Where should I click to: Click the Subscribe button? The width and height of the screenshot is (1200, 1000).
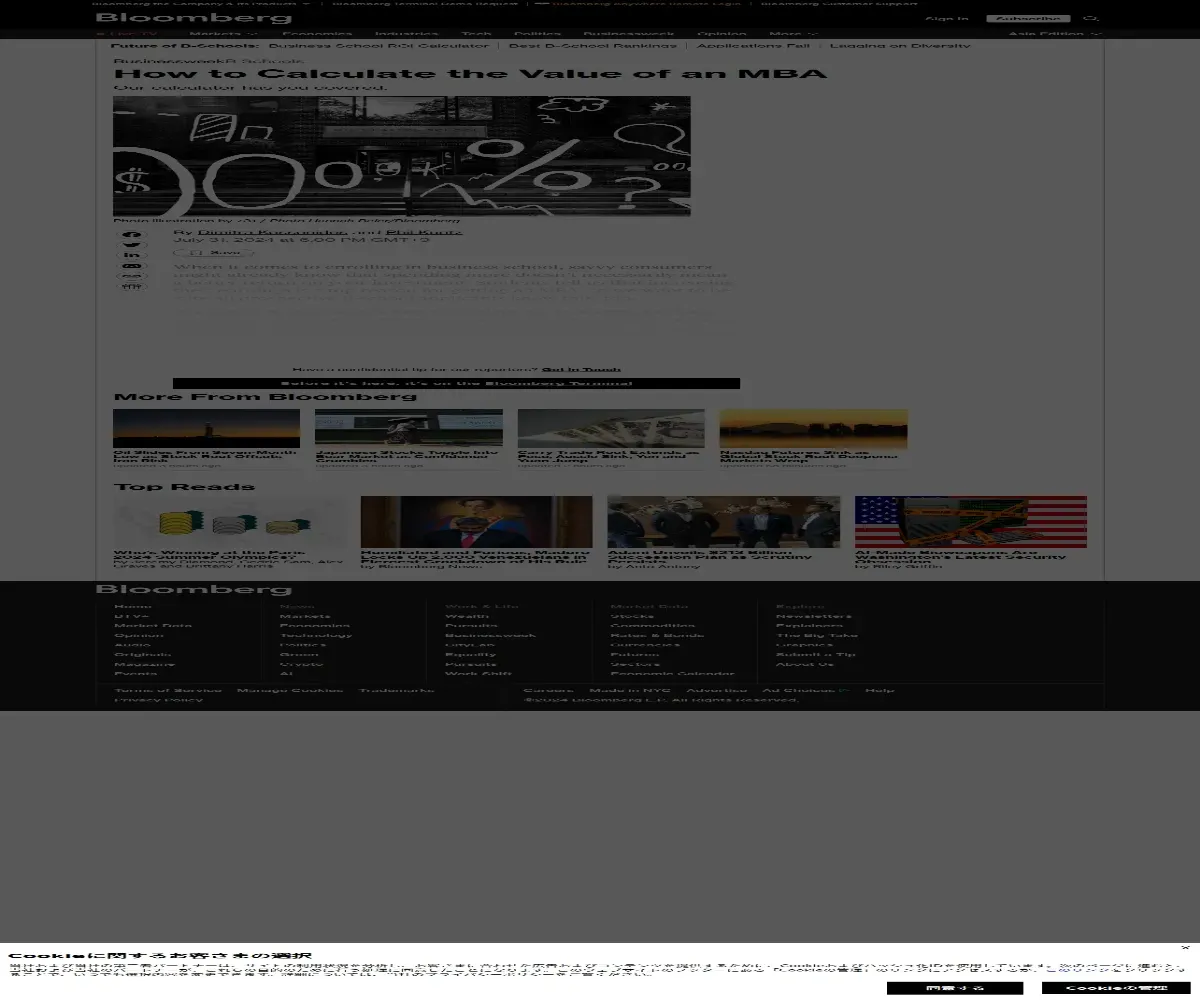click(x=1028, y=18)
